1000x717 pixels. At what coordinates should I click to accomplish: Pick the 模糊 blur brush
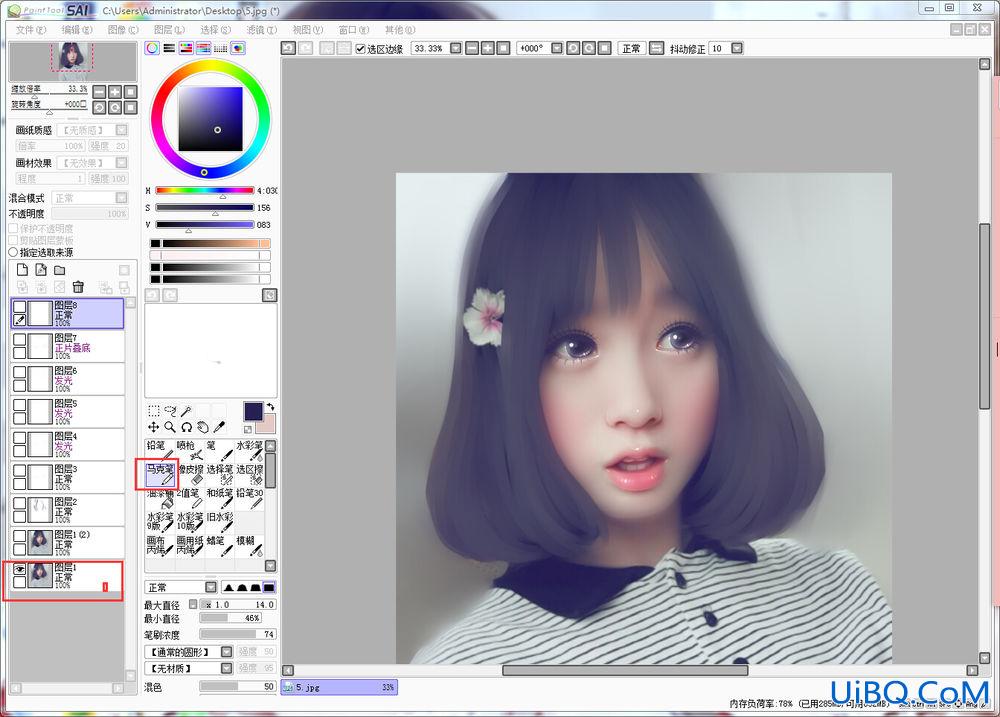pyautogui.click(x=249, y=545)
